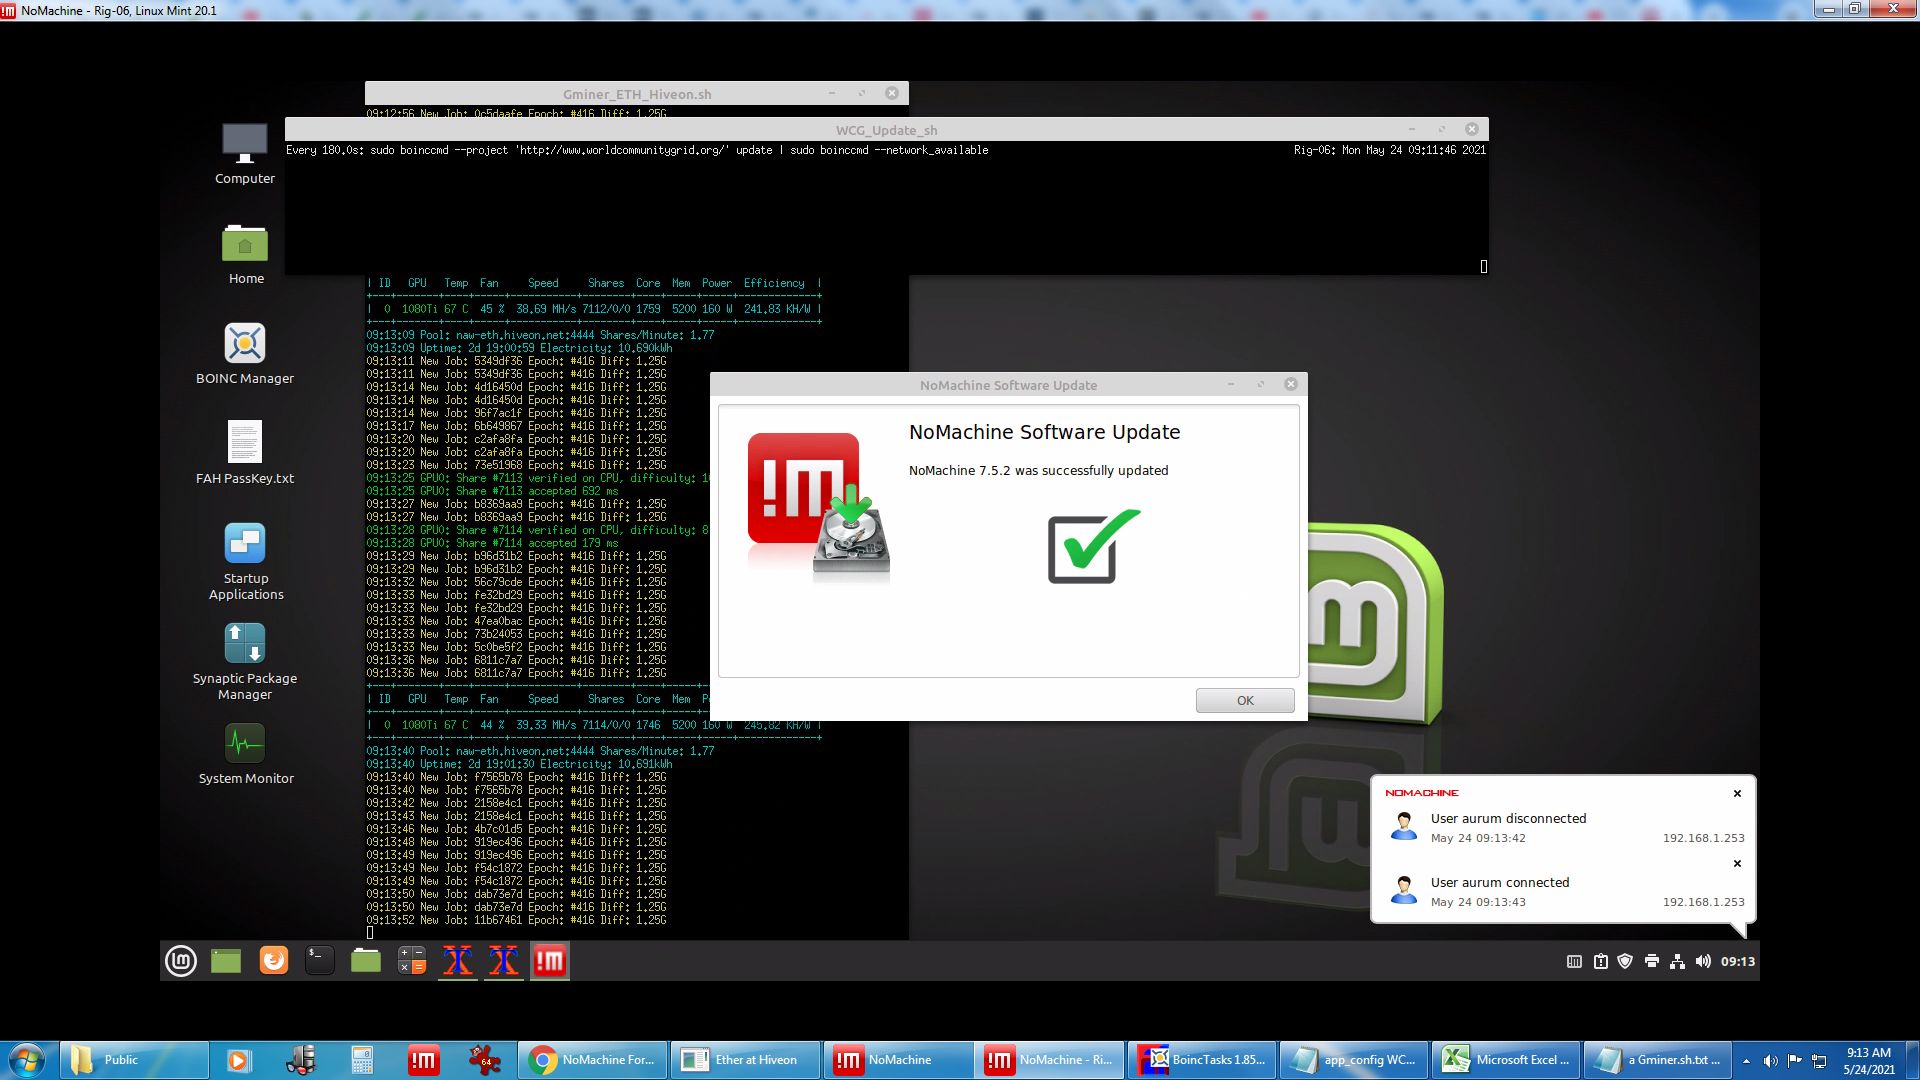1920x1080 pixels.
Task: Focus the Gminer_ETH_Hiveon.sh window title bar
Action: coord(637,94)
